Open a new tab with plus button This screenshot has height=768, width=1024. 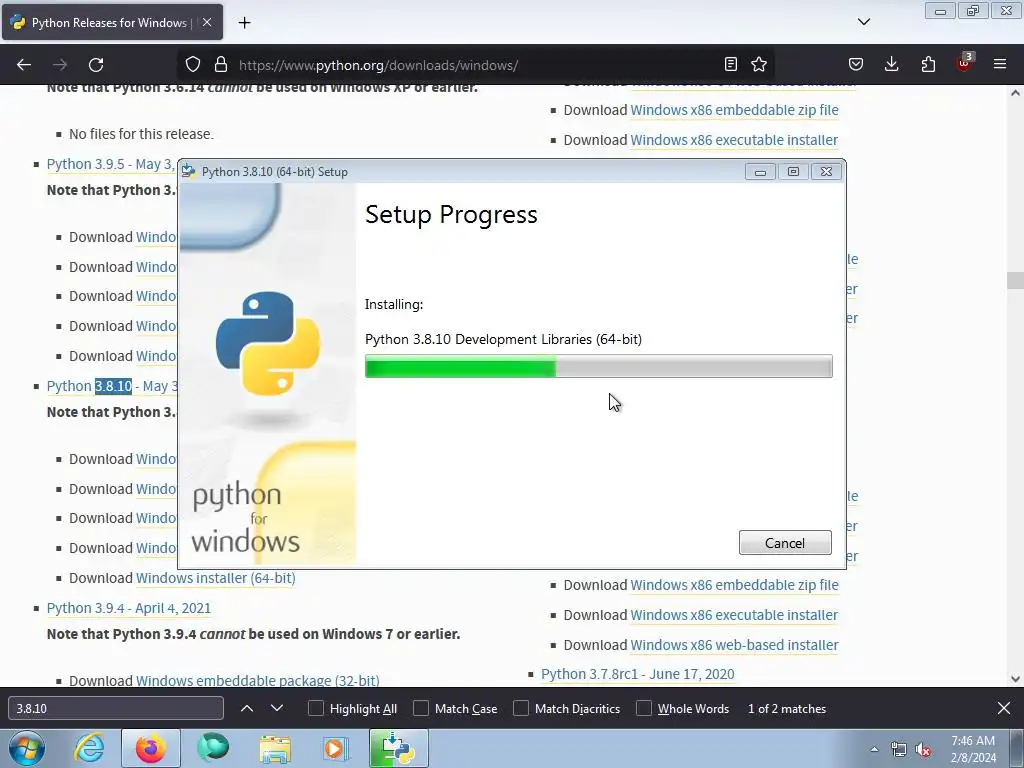(x=244, y=23)
